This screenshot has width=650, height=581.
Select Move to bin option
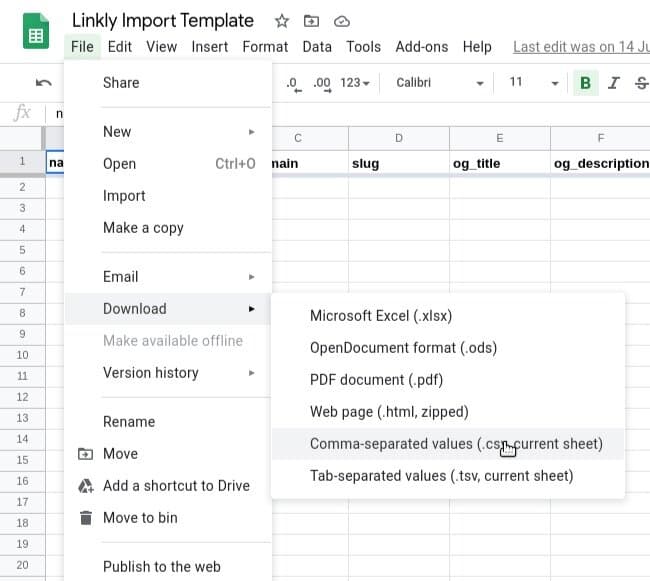point(140,518)
